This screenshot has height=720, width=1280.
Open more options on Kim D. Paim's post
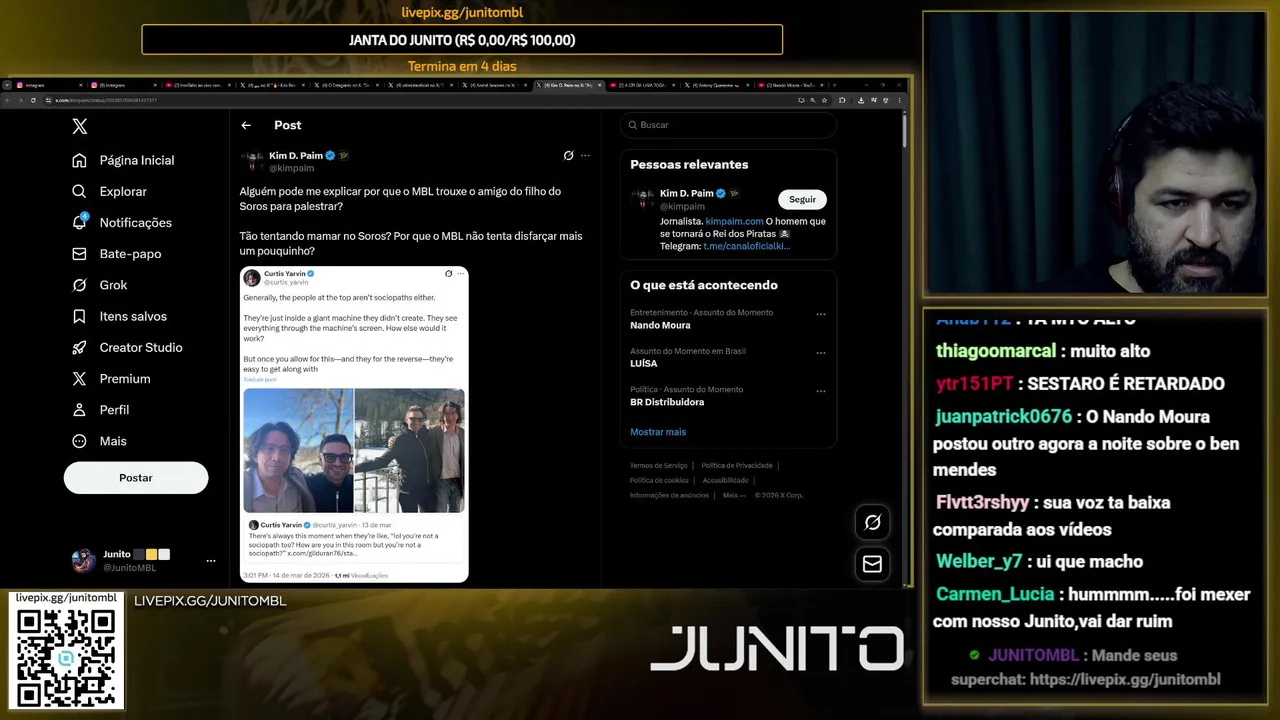click(586, 156)
